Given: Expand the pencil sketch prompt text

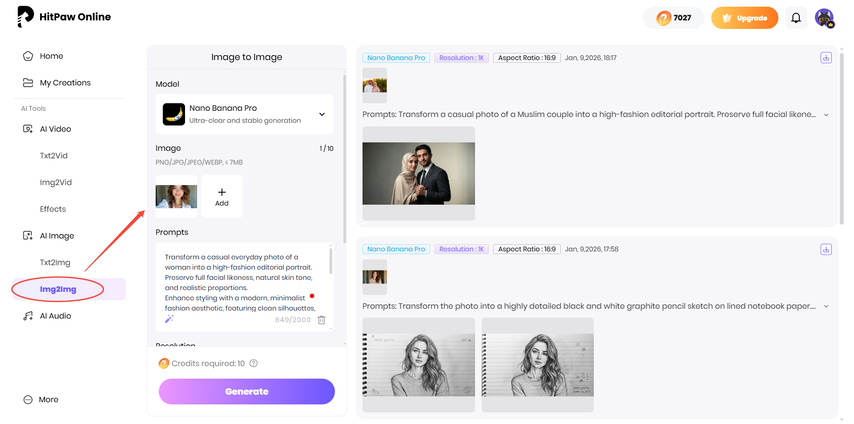Looking at the screenshot, I should click(826, 306).
